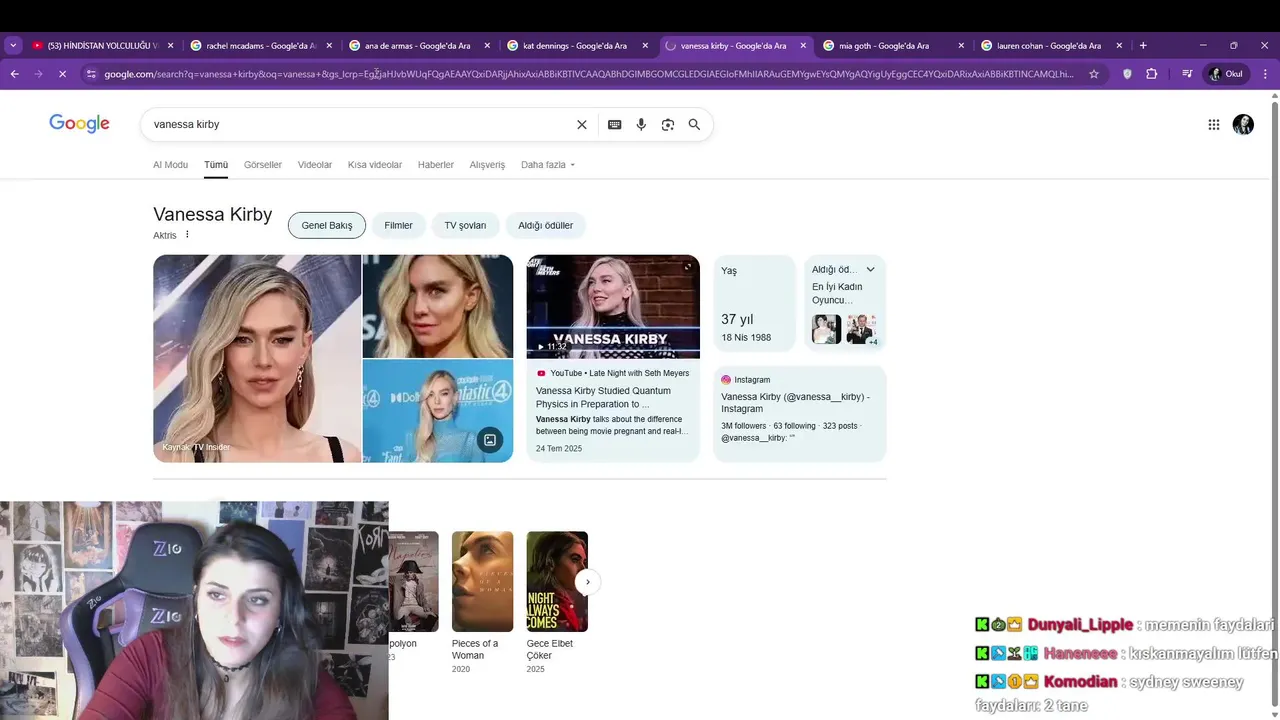The image size is (1280, 720).
Task: Show next movies with the arrow
Action: 588,582
